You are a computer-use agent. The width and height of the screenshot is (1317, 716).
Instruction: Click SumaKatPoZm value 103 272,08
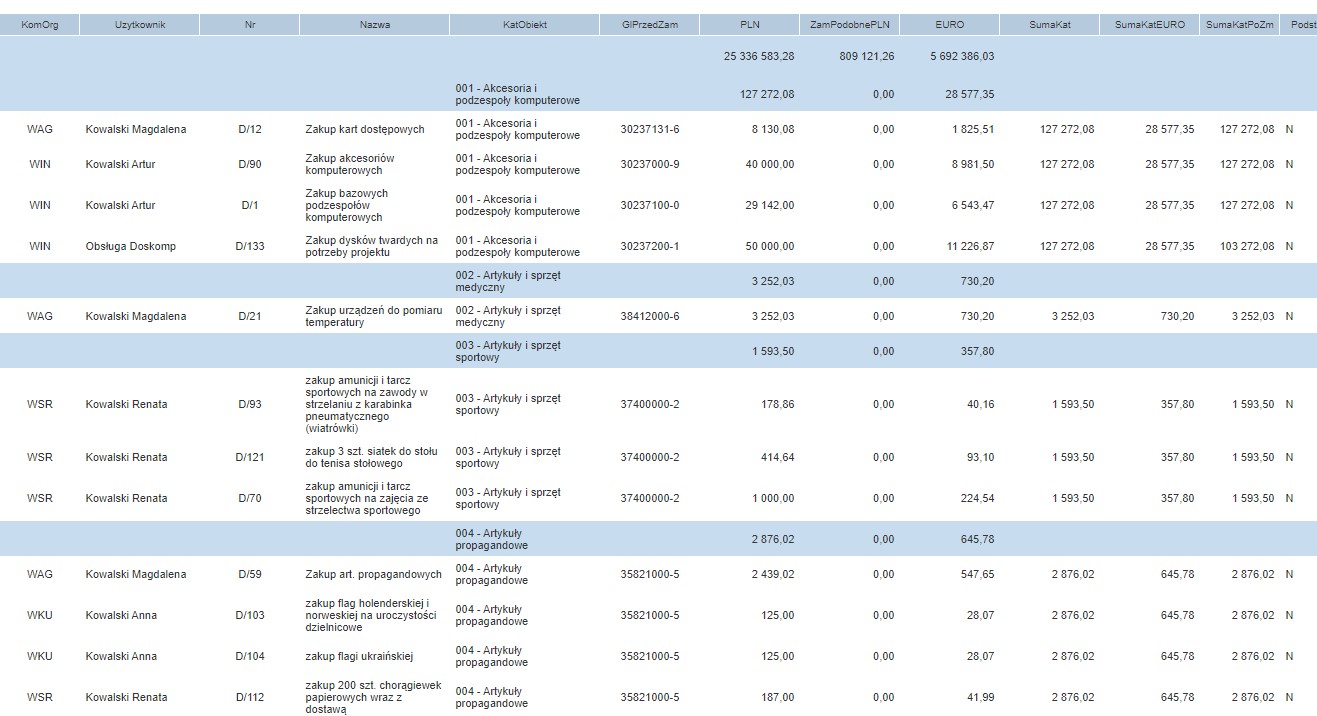(x=1246, y=246)
